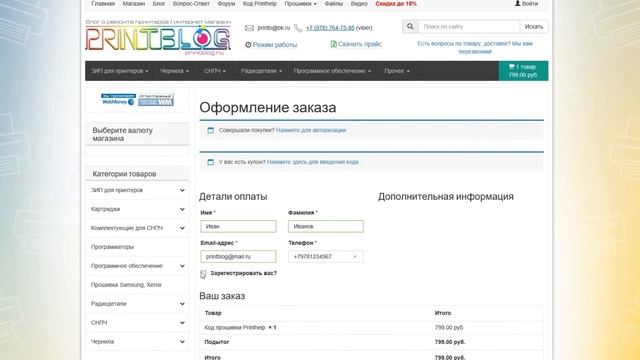Click Войти to log in
This screenshot has width=640, height=360.
pos(530,4)
